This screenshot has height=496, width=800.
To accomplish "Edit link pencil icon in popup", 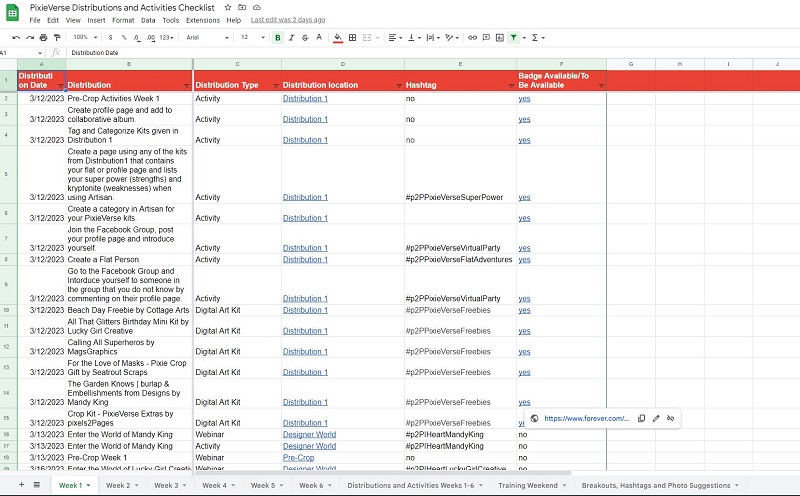I will [656, 418].
